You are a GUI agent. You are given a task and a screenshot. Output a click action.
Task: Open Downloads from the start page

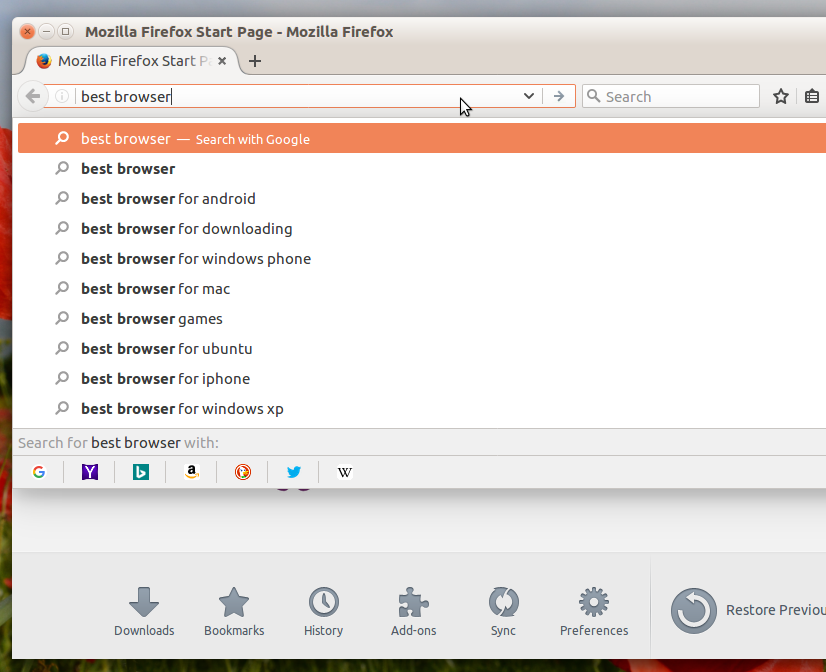[144, 611]
